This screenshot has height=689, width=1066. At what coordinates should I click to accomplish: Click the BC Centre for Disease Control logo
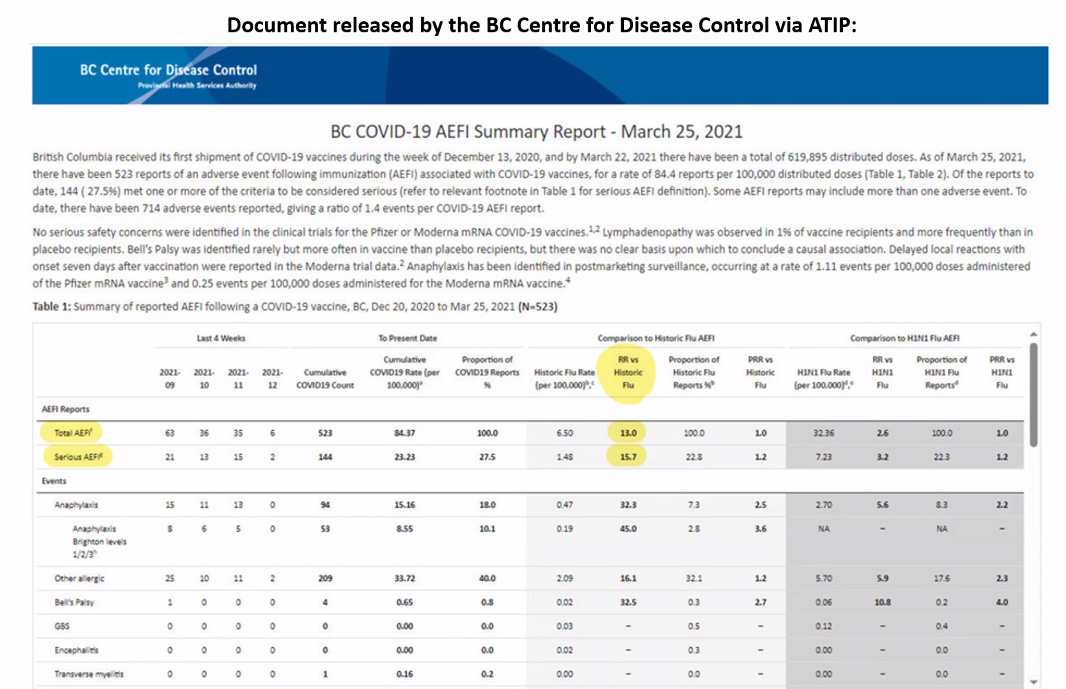[168, 75]
